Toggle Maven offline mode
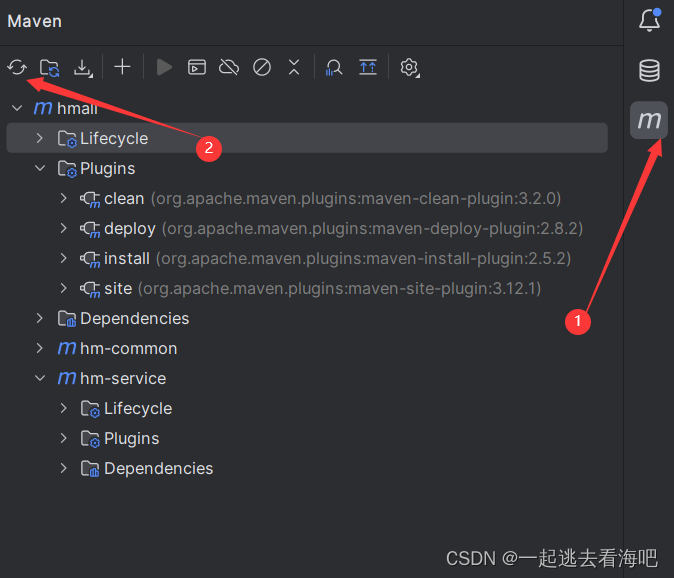The width and height of the screenshot is (674, 578). 229,67
